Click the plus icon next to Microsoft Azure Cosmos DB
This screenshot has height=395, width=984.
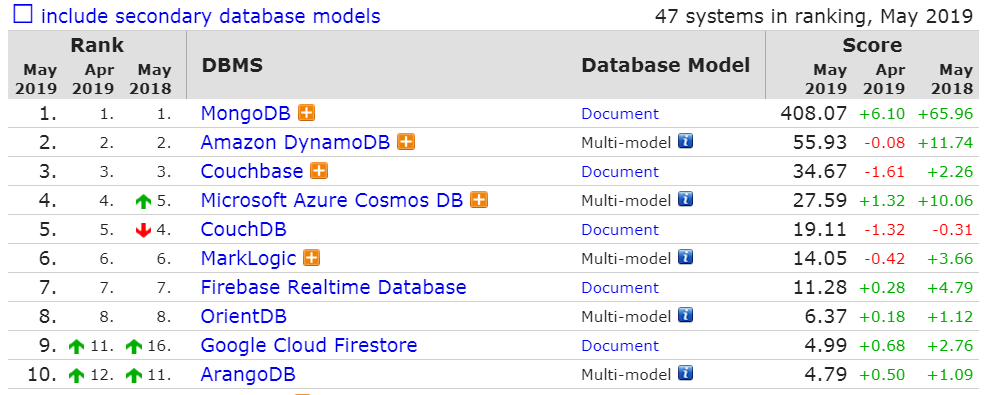pos(479,200)
